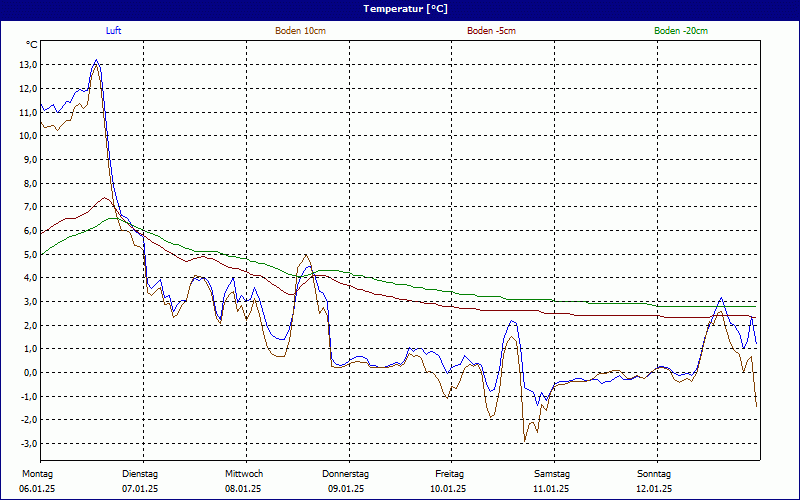Click the 7,0 y-axis value
Viewport: 800px width, 500px height.
pyautogui.click(x=30, y=207)
